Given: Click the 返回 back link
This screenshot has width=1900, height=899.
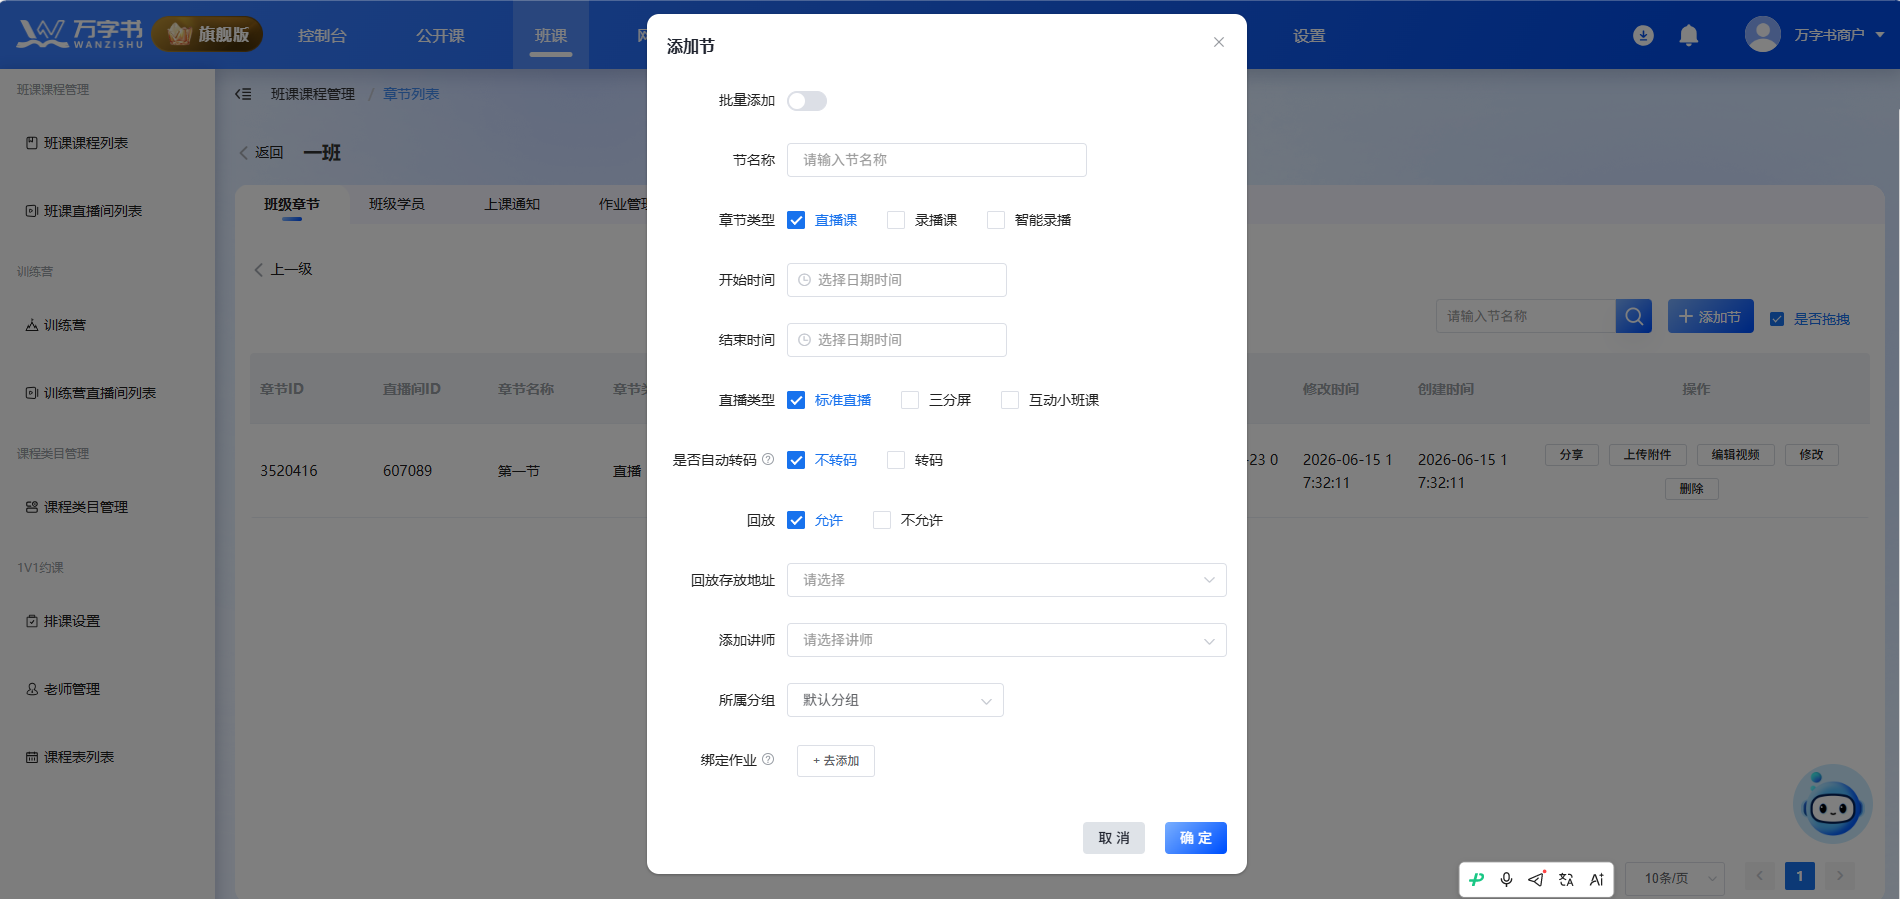Looking at the screenshot, I should click(261, 153).
